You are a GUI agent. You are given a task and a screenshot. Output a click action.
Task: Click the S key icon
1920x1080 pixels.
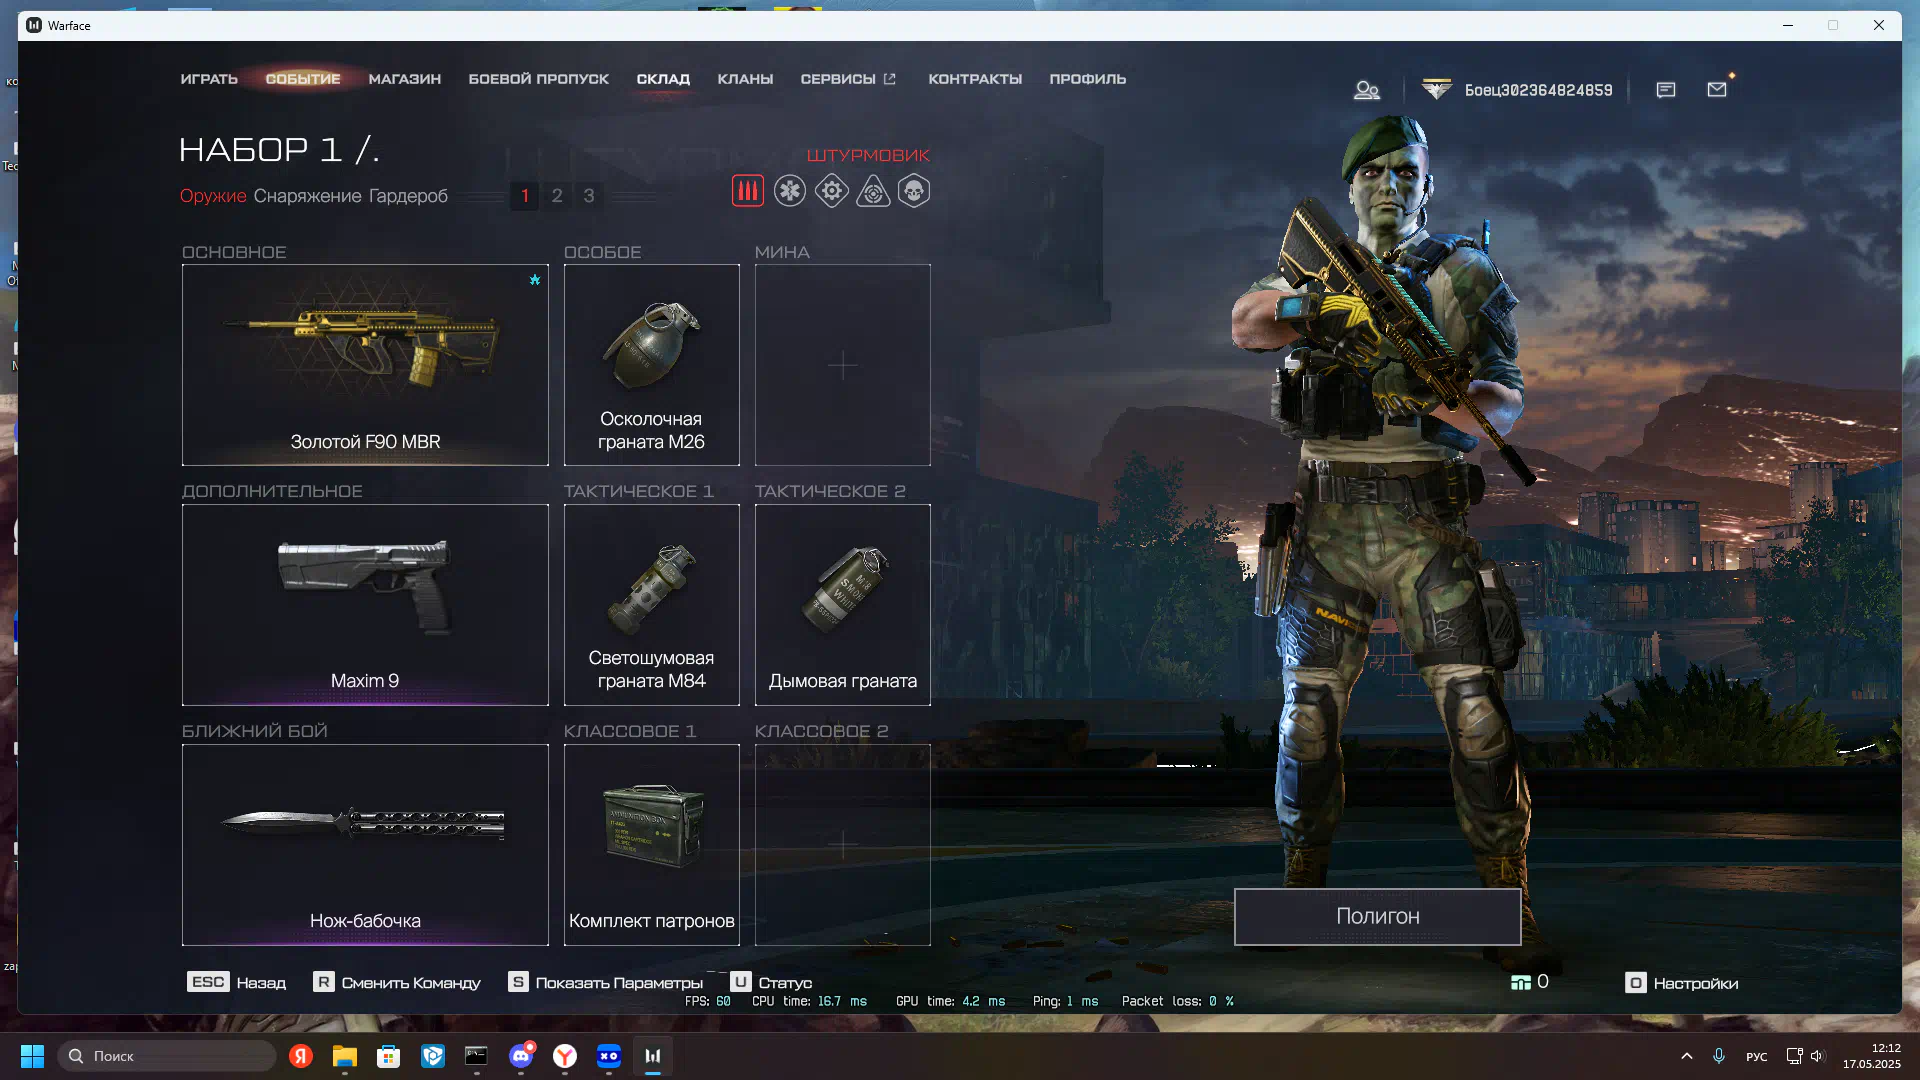coord(518,982)
